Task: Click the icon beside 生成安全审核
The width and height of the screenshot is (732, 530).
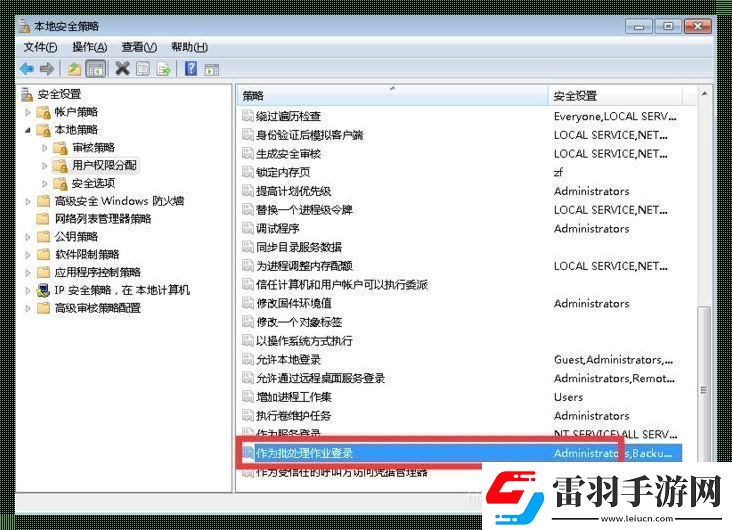Action: point(247,153)
